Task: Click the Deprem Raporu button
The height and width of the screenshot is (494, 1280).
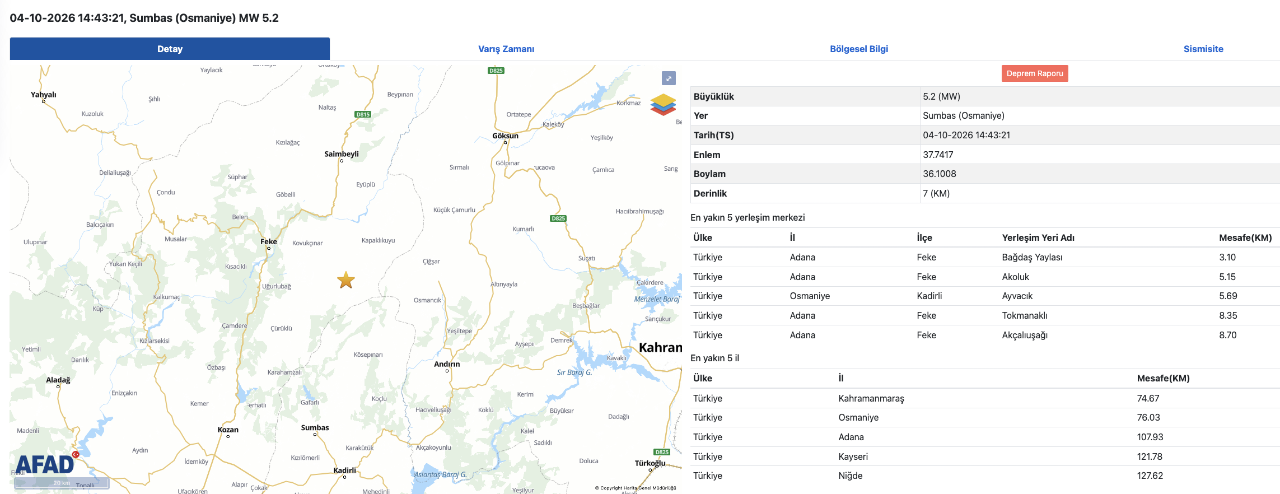Action: pyautogui.click(x=1035, y=73)
